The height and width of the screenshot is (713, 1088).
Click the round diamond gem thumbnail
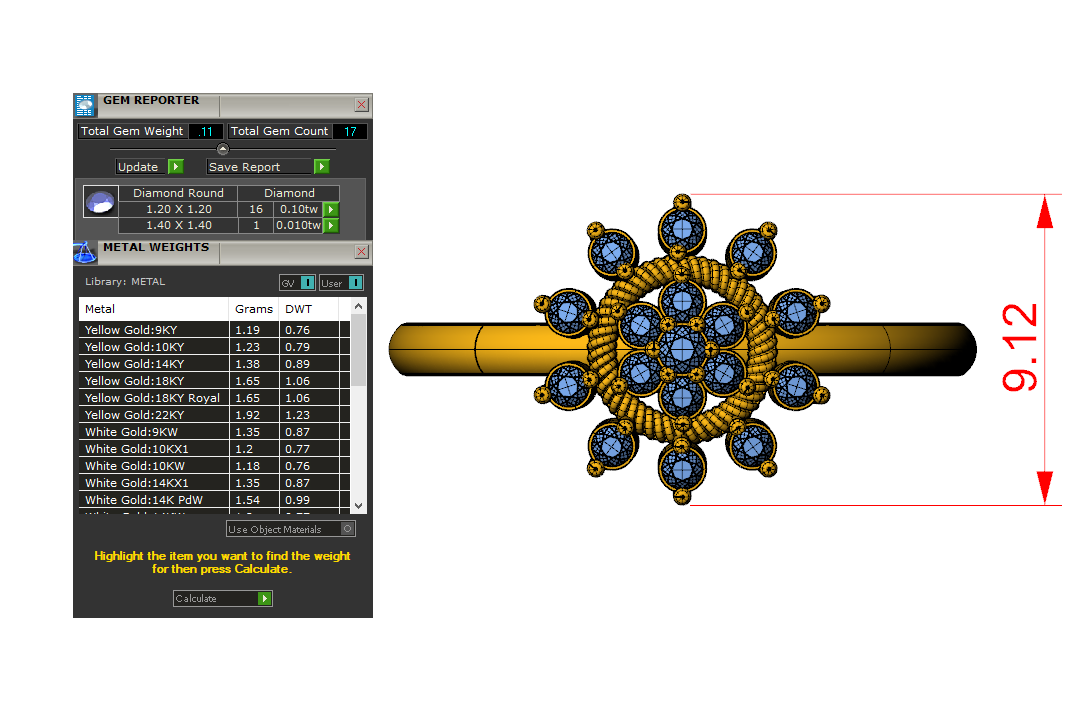[x=100, y=202]
